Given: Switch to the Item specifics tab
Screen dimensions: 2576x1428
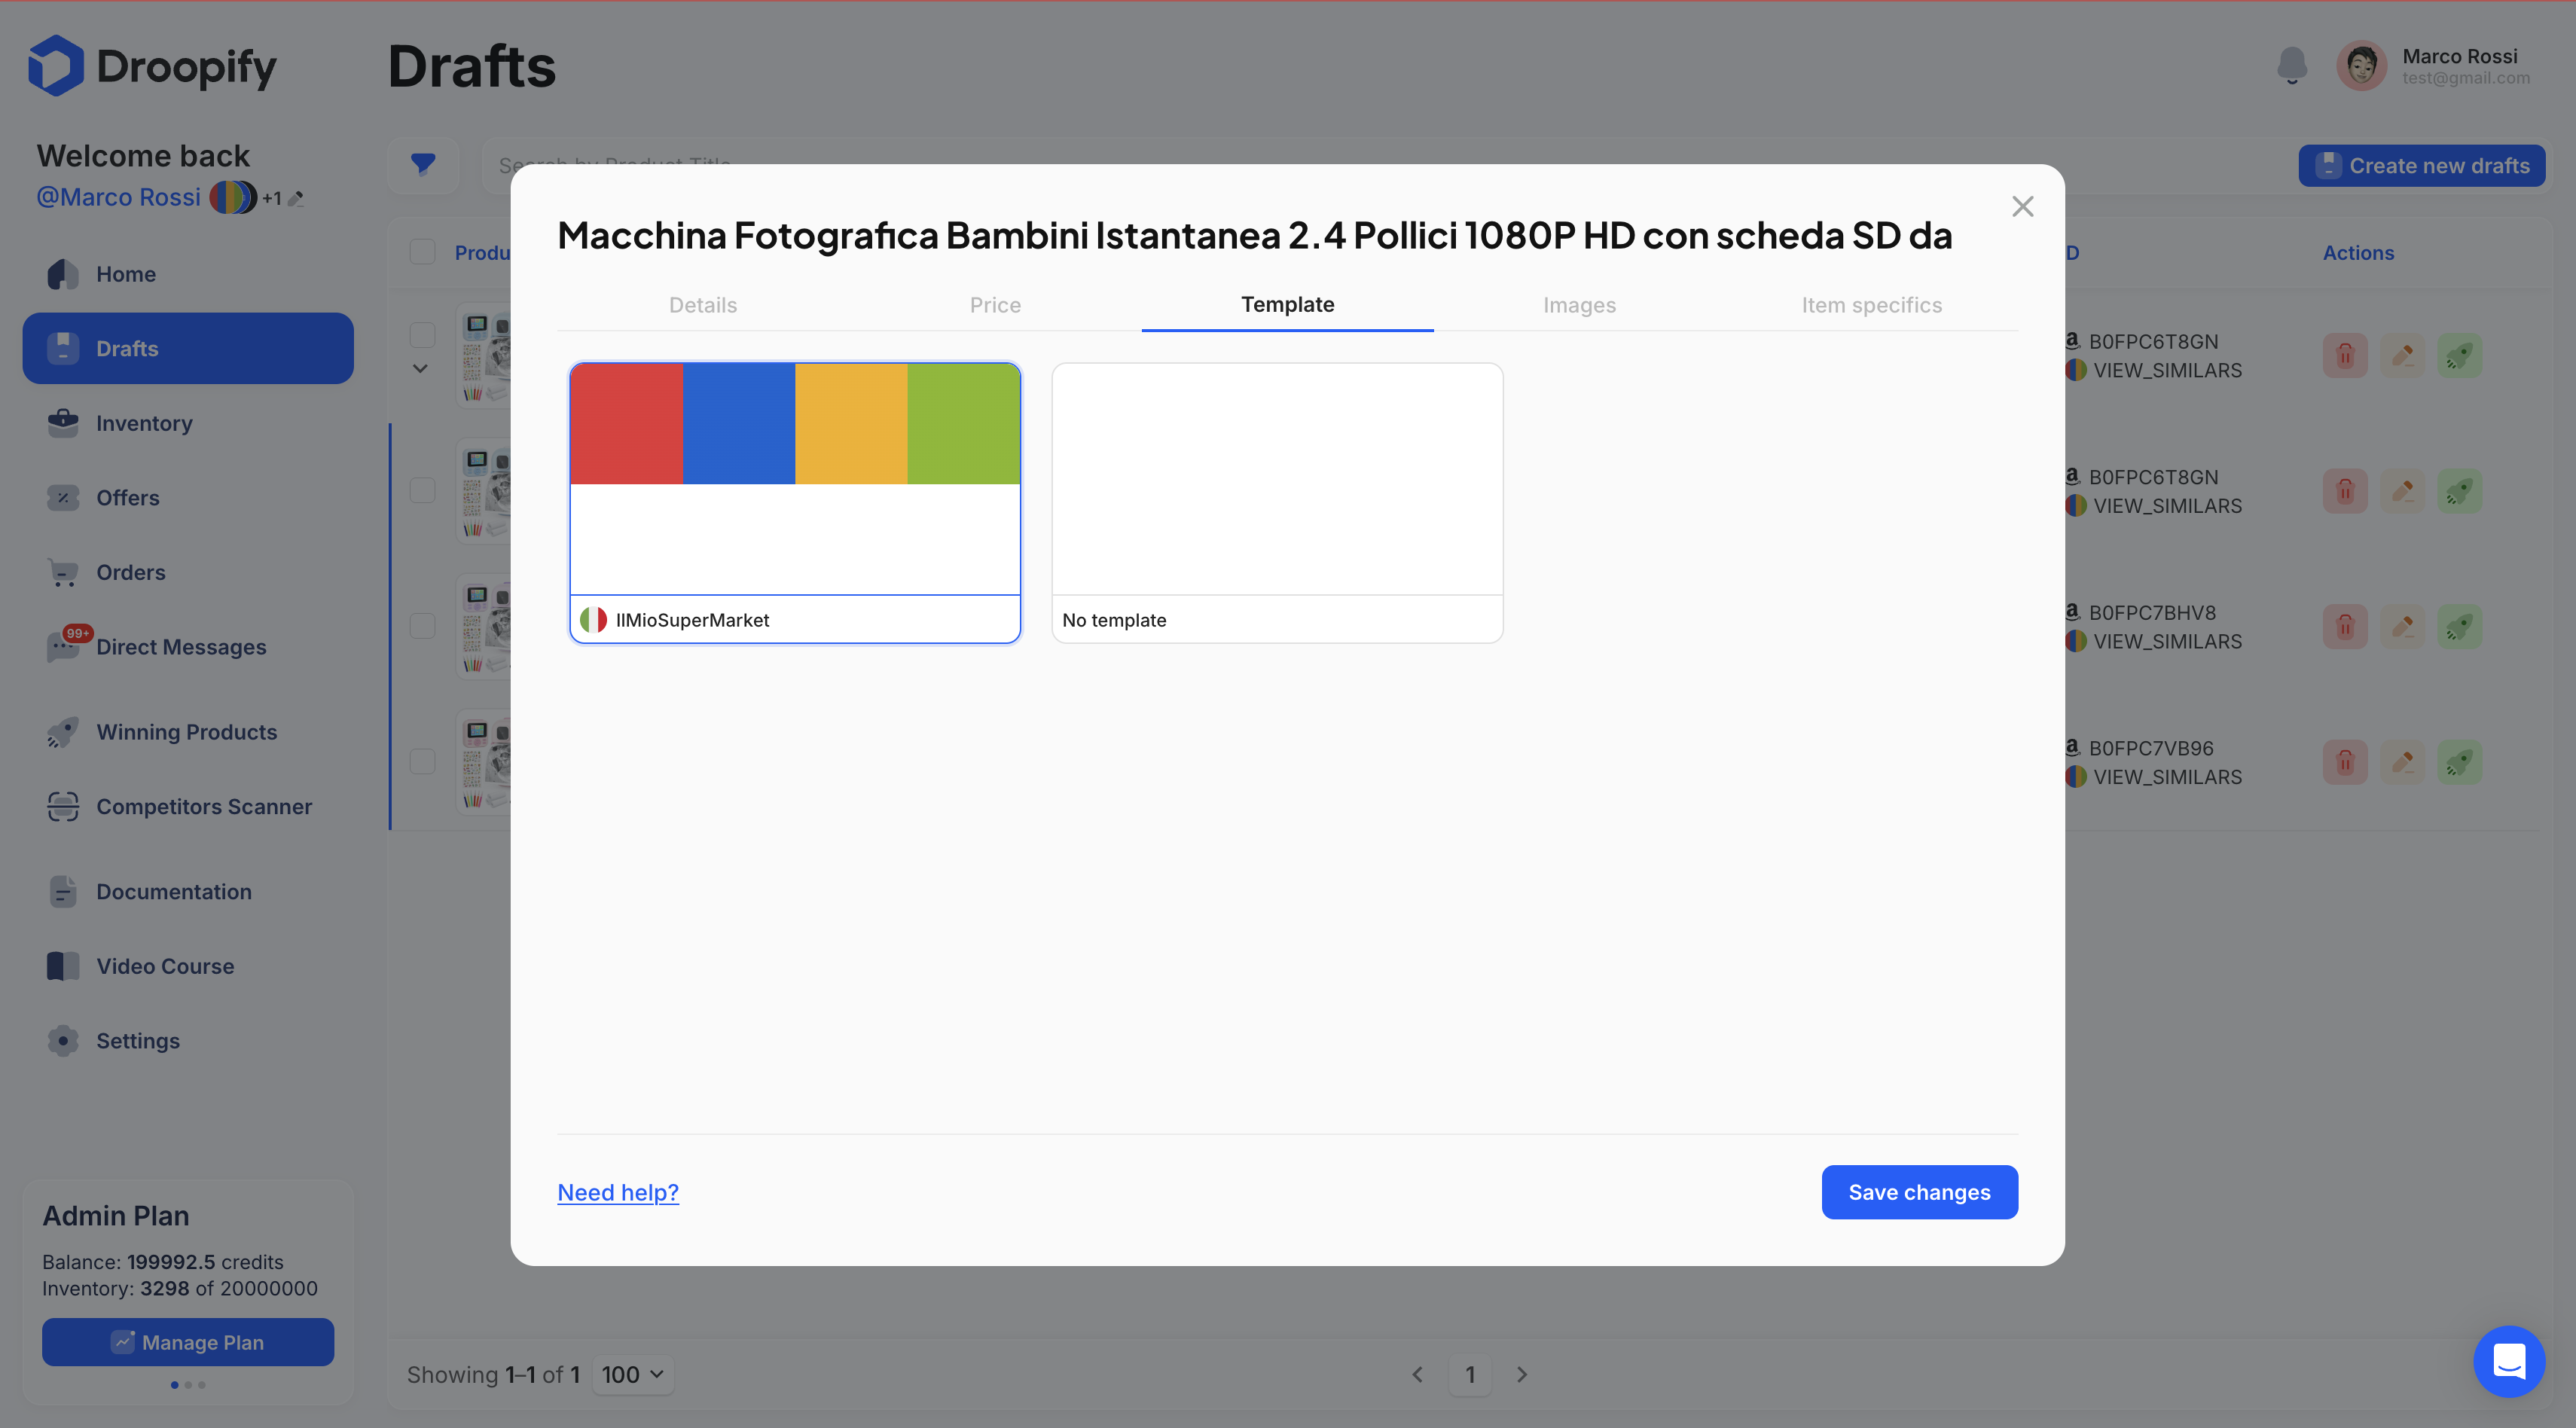Looking at the screenshot, I should [x=1871, y=305].
